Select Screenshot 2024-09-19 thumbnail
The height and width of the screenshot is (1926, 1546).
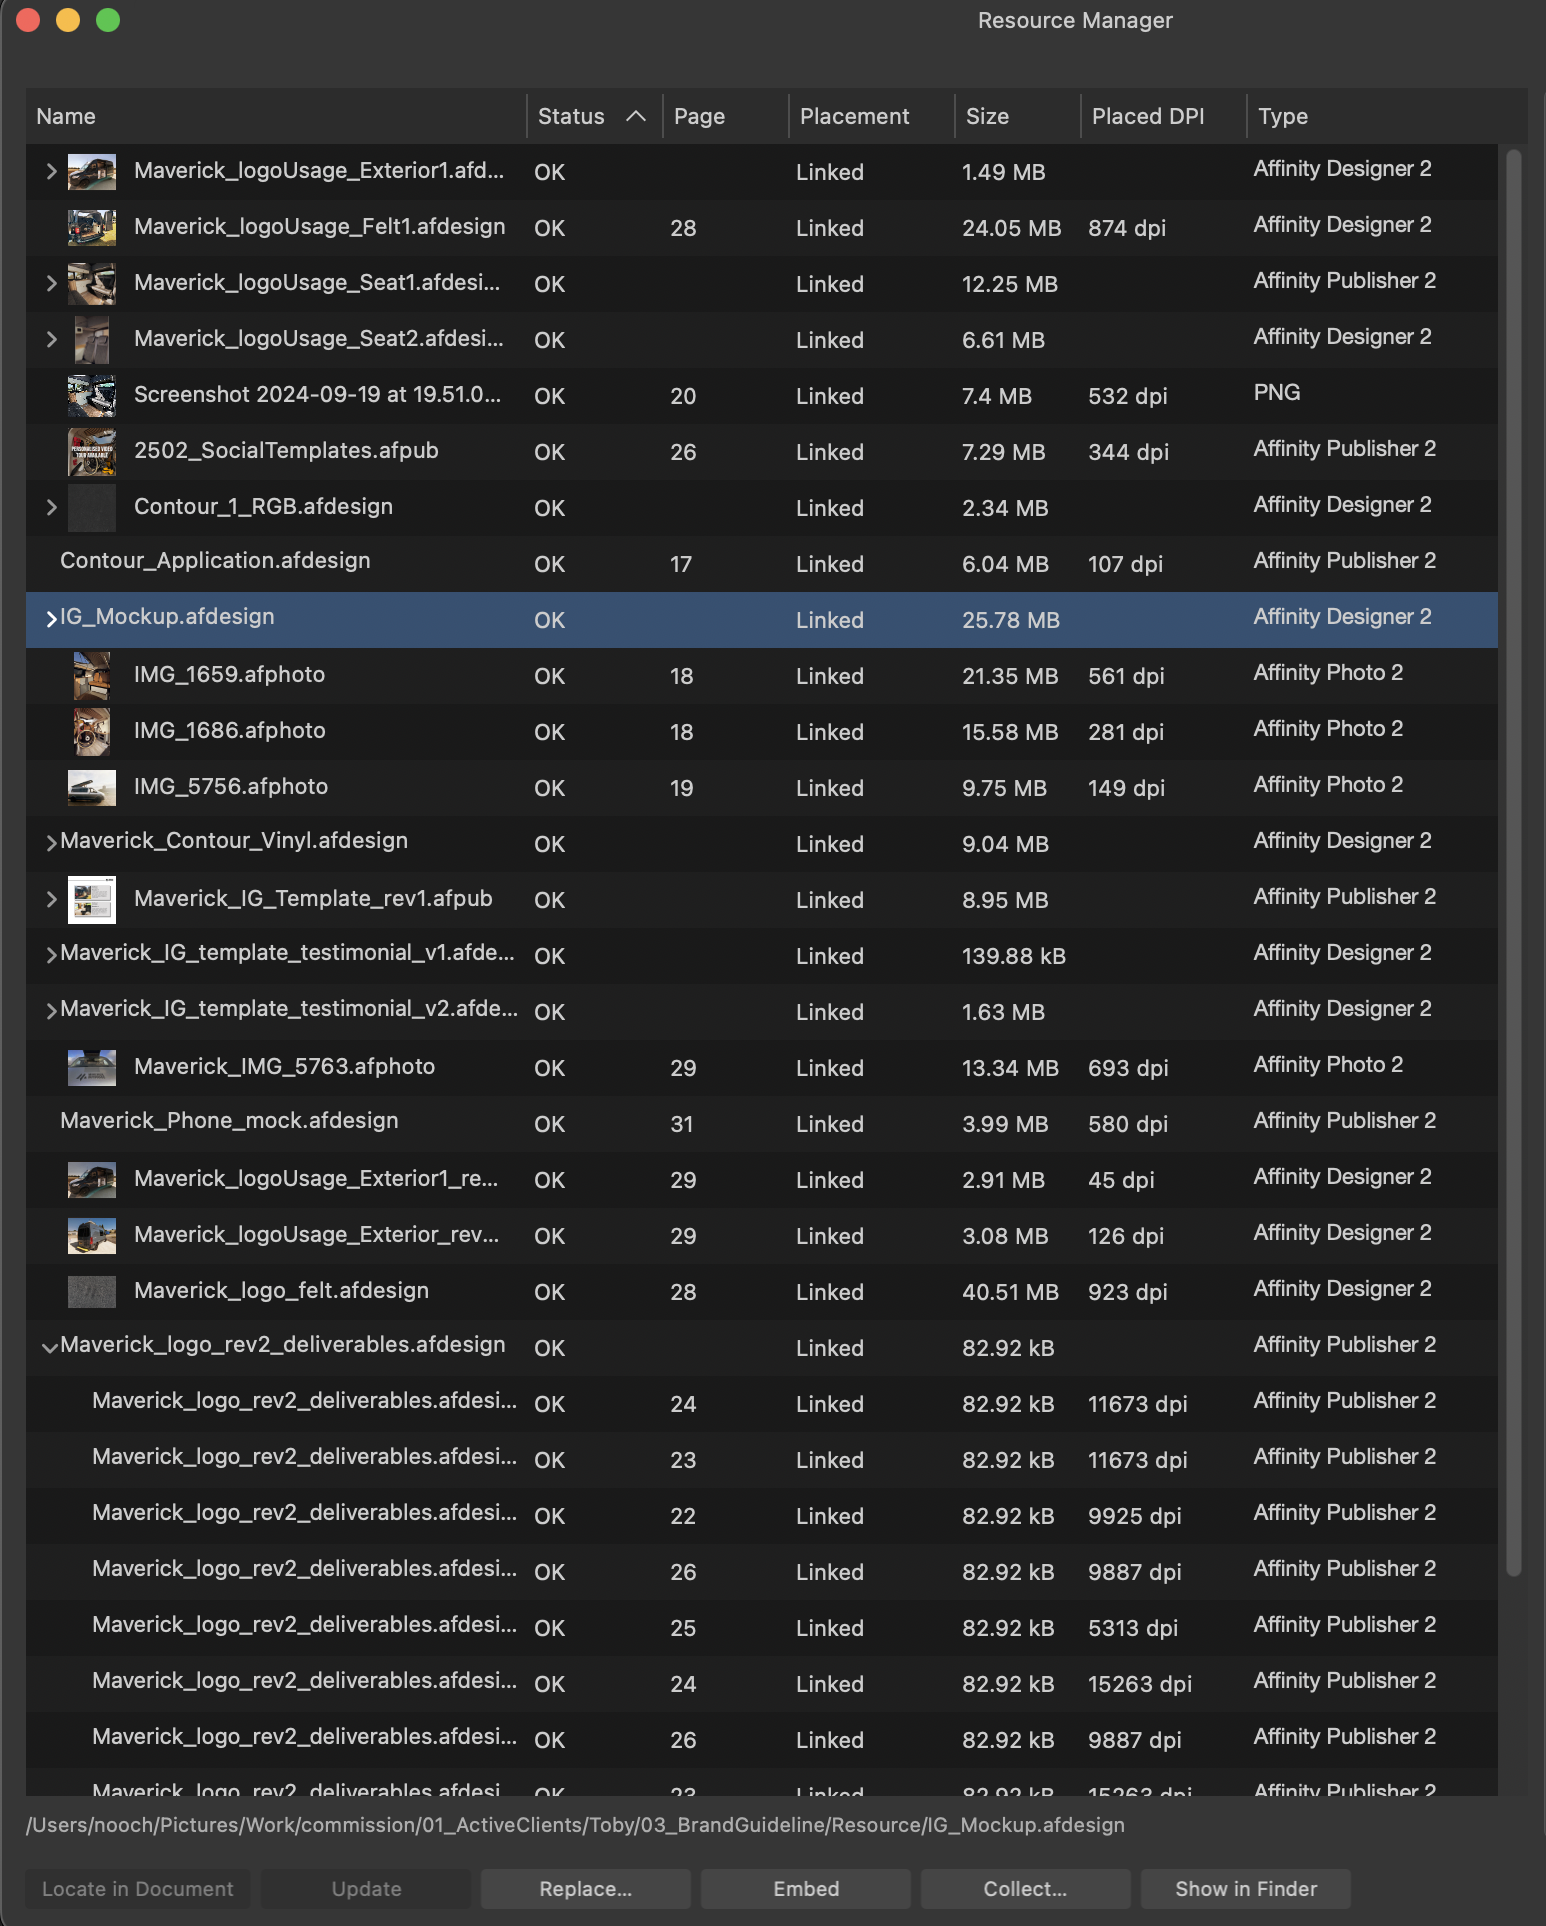point(91,395)
